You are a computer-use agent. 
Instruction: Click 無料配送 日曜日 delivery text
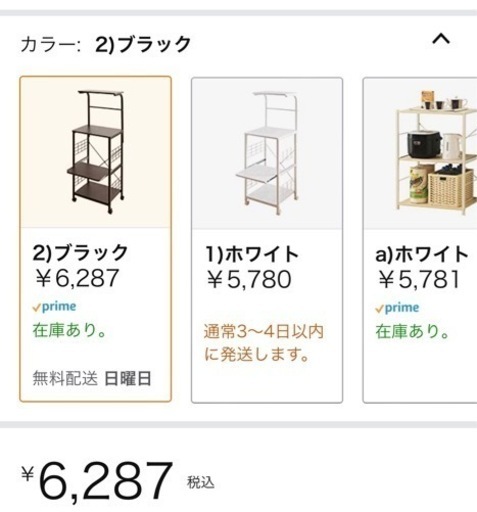coord(92,379)
